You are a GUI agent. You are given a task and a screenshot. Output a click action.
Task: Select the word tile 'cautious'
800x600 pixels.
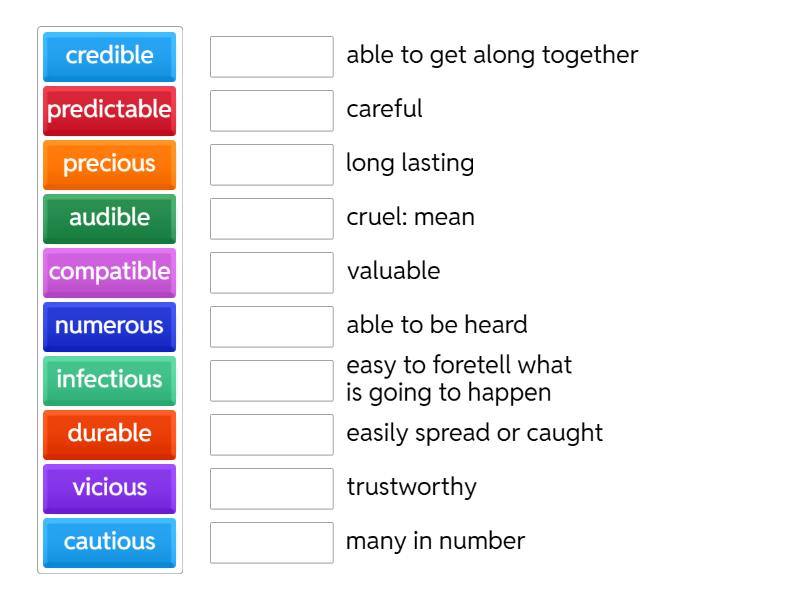pyautogui.click(x=108, y=543)
